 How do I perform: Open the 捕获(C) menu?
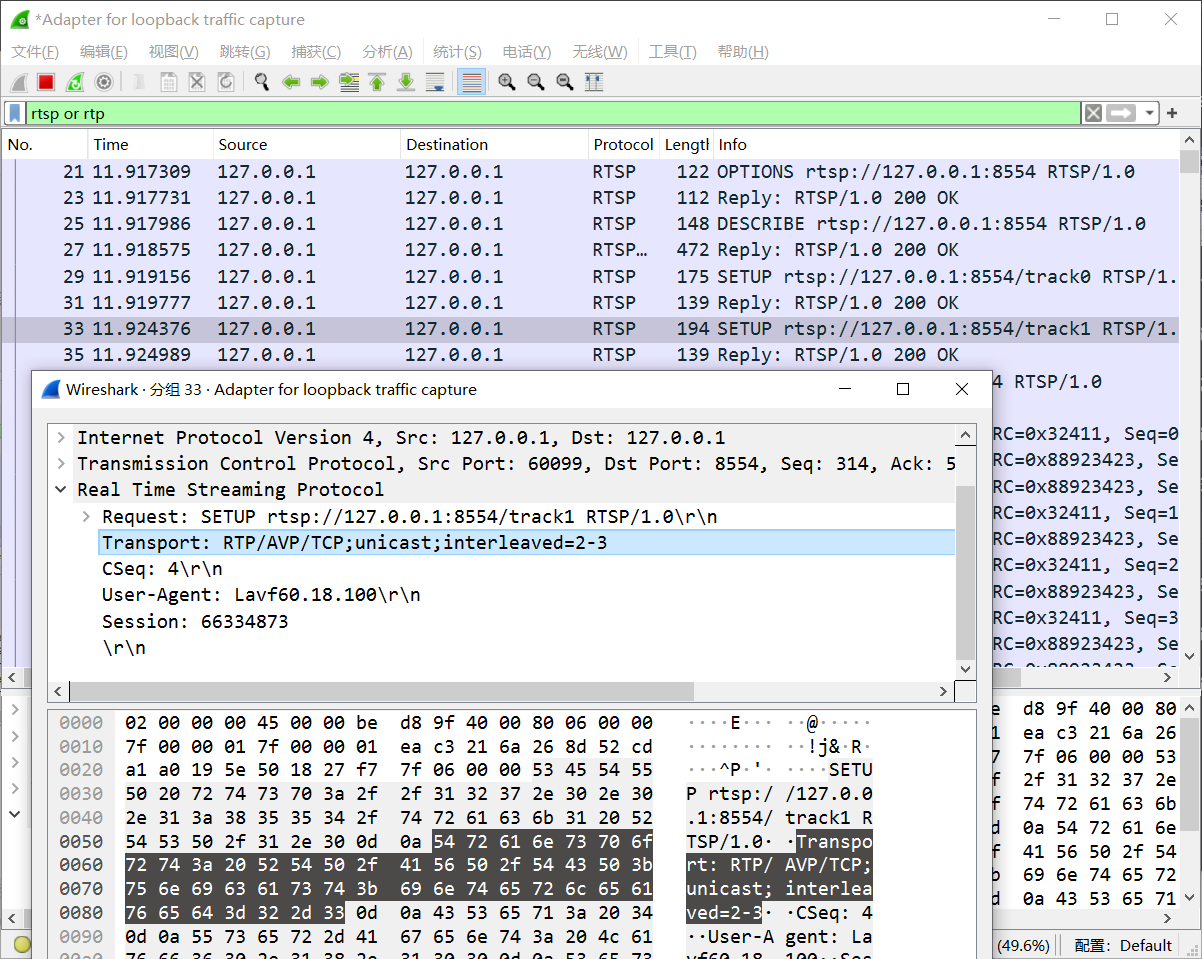click(x=316, y=52)
